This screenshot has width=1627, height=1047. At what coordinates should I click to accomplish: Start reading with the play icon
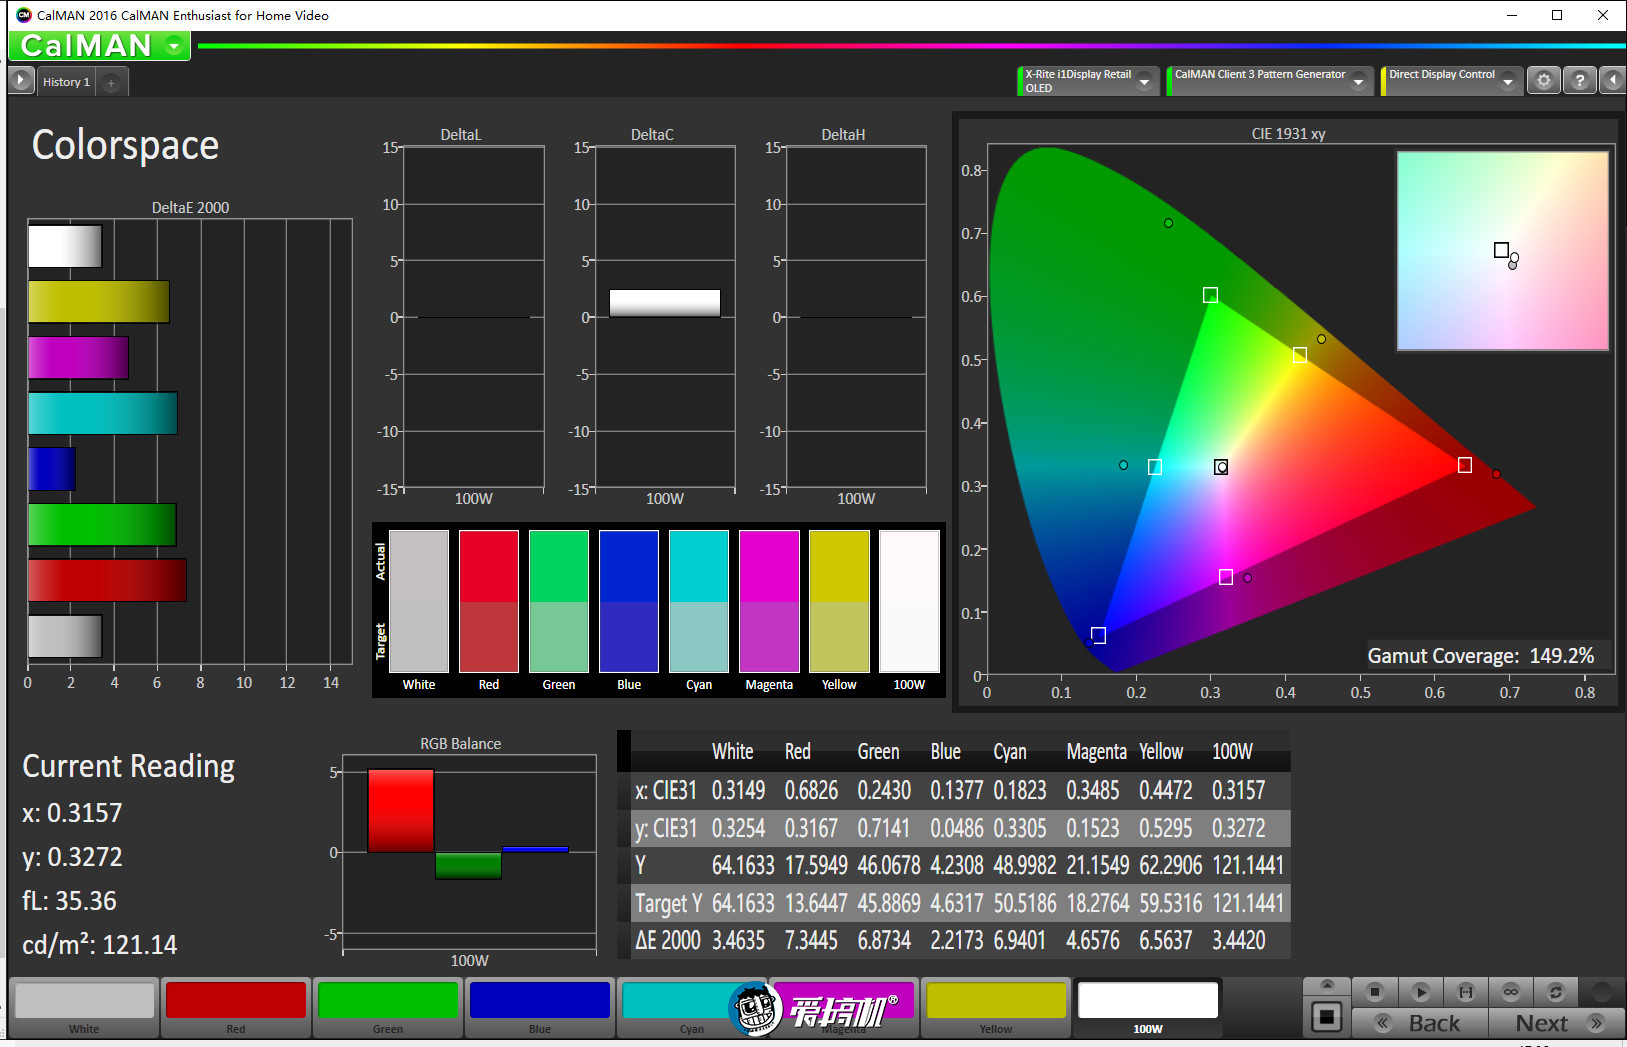coord(1420,992)
